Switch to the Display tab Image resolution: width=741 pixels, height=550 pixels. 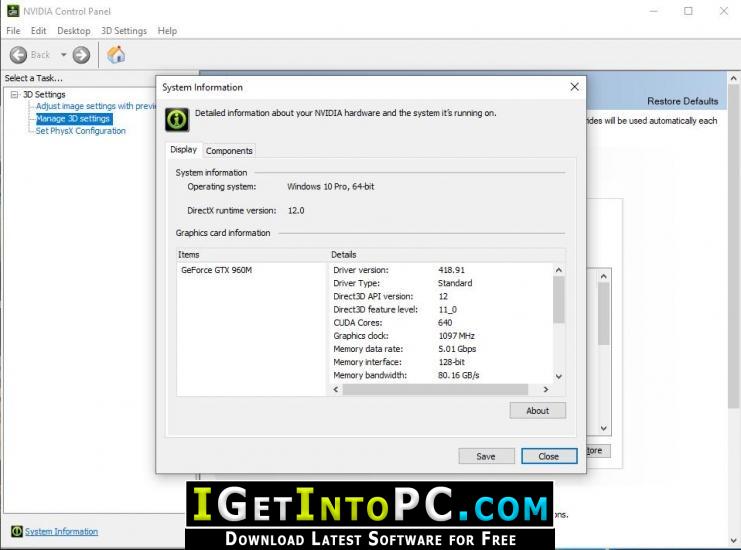(x=183, y=150)
